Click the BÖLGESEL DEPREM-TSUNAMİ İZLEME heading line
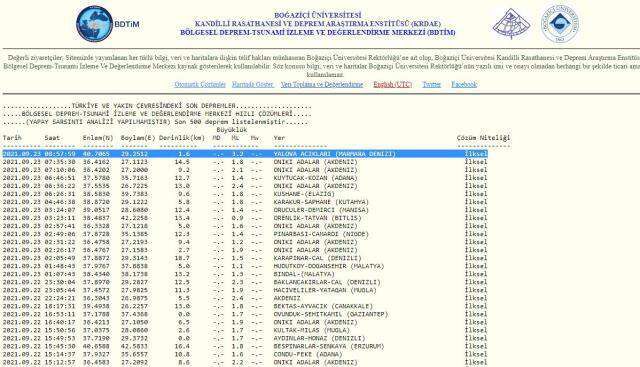640x367 pixels. (x=318, y=32)
